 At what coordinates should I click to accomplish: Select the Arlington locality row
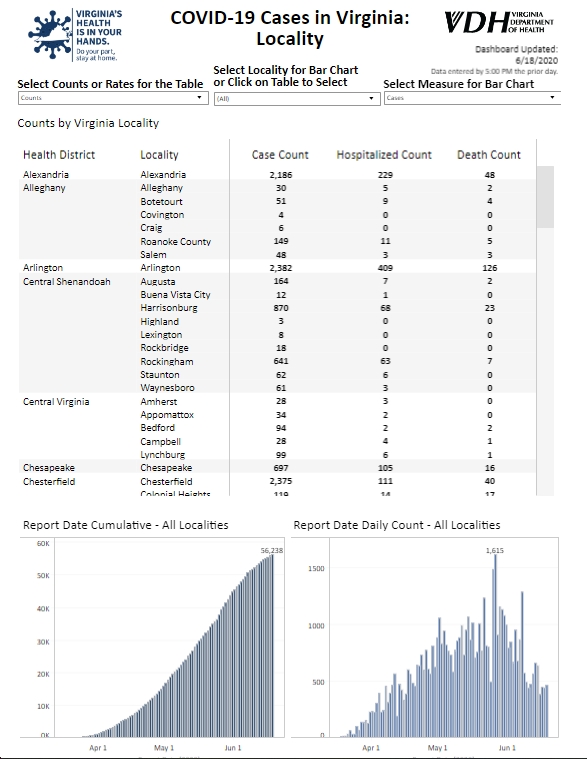click(277, 268)
